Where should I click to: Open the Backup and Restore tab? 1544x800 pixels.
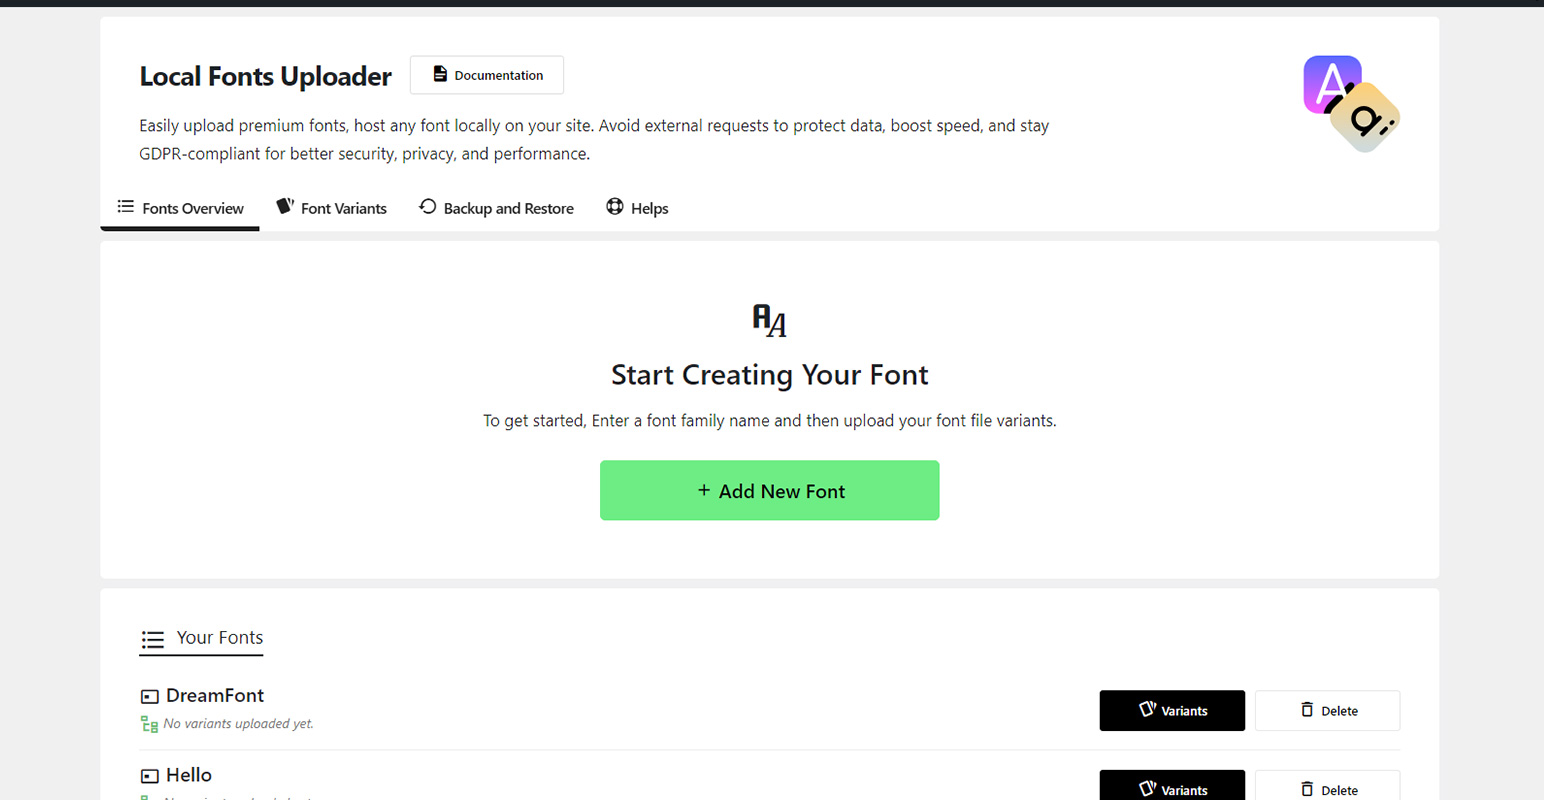pyautogui.click(x=496, y=208)
